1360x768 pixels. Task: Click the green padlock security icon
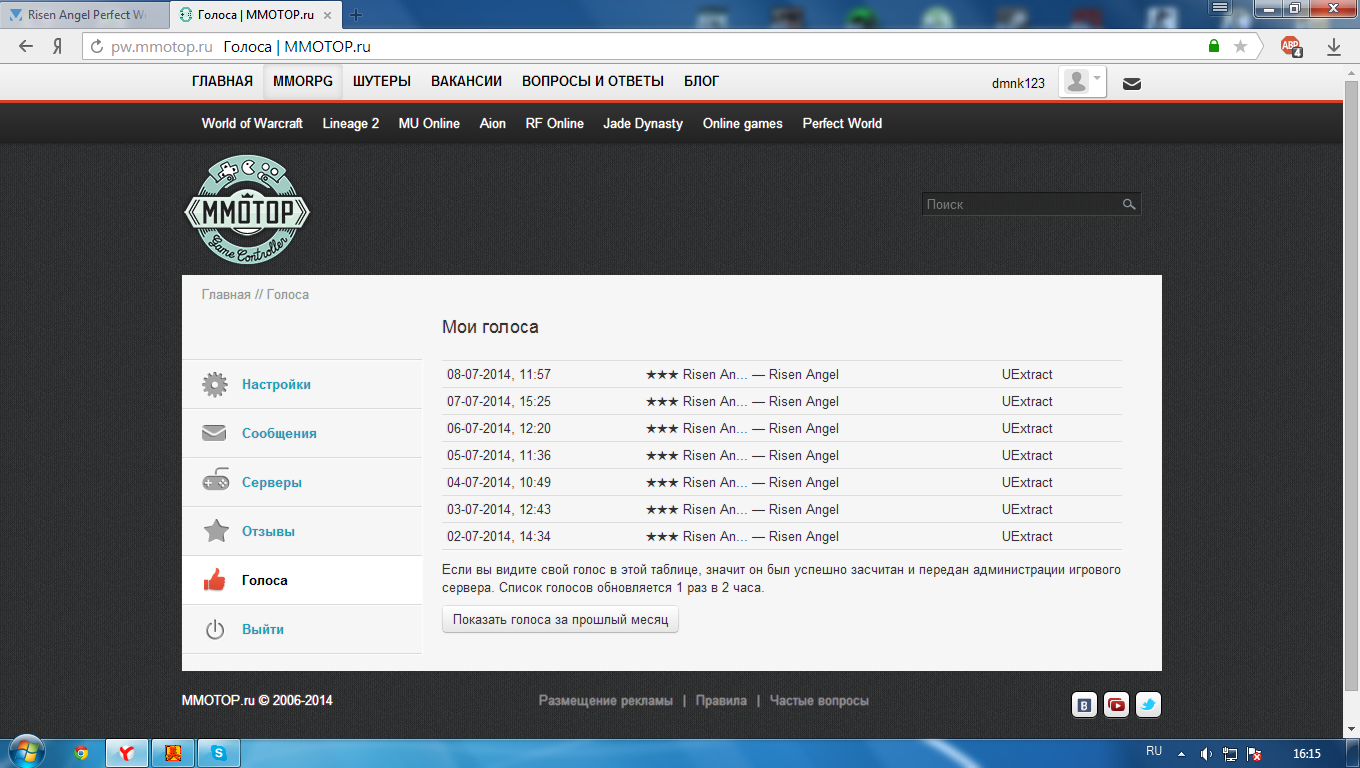pos(1214,46)
